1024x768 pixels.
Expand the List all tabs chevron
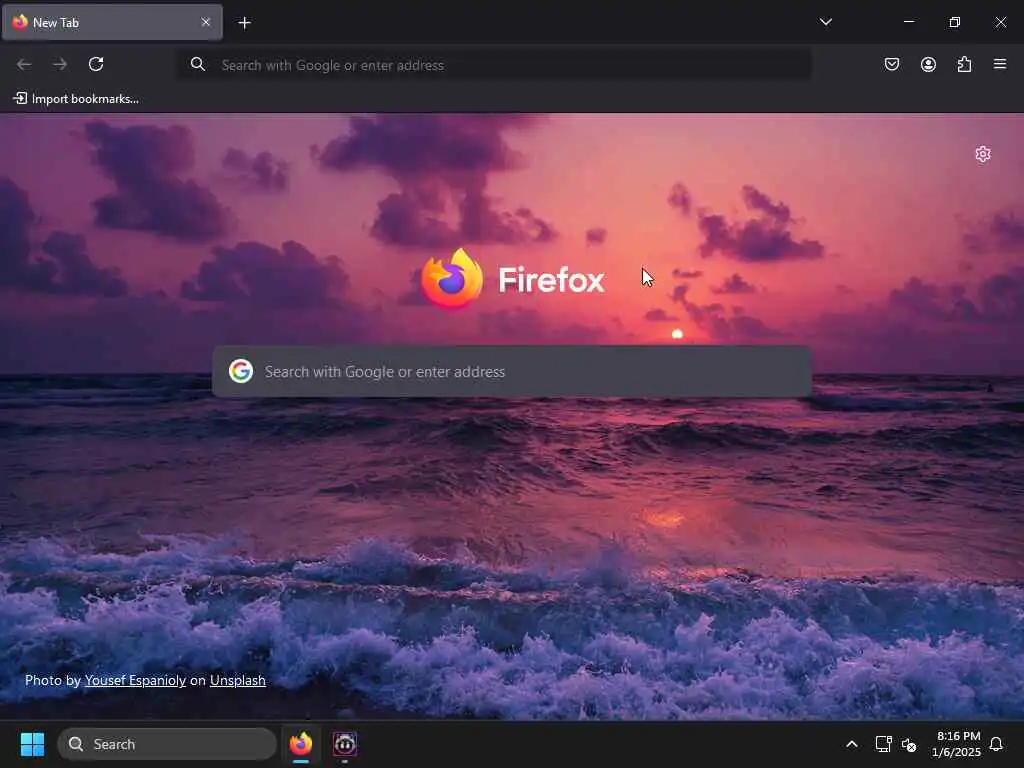[x=825, y=22]
